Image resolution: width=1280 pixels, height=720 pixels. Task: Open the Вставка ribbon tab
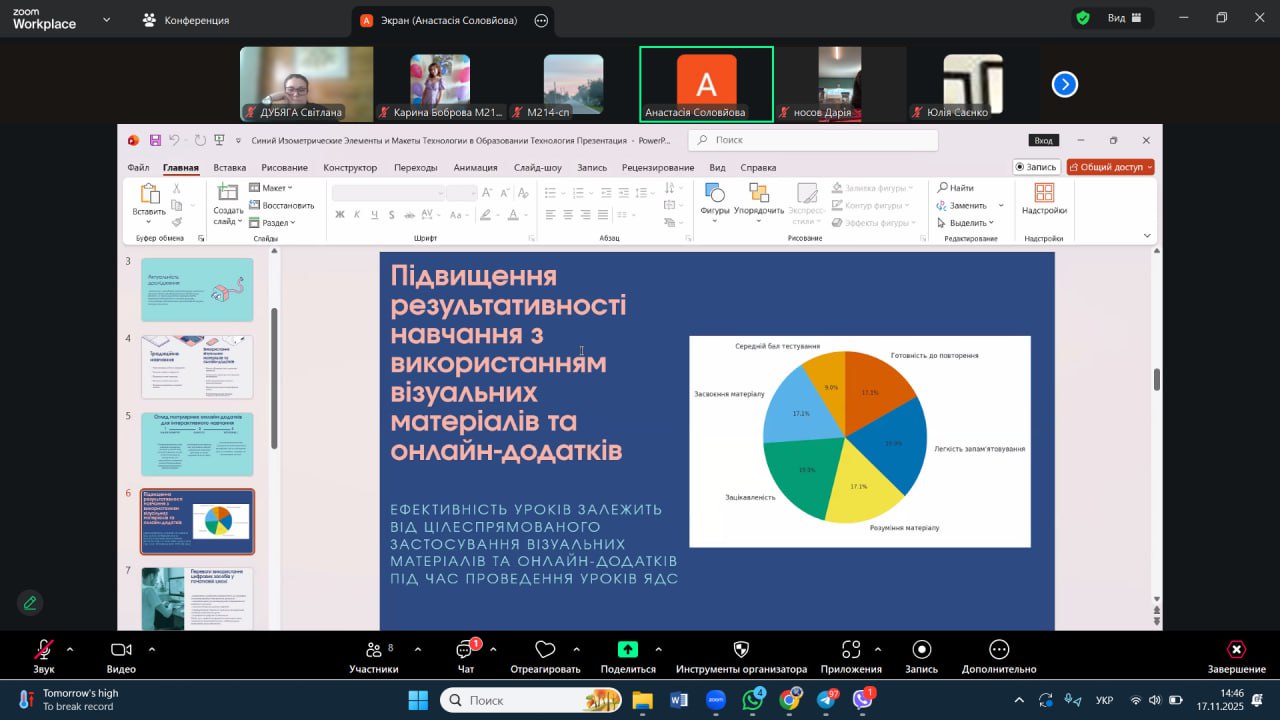pyautogui.click(x=229, y=168)
